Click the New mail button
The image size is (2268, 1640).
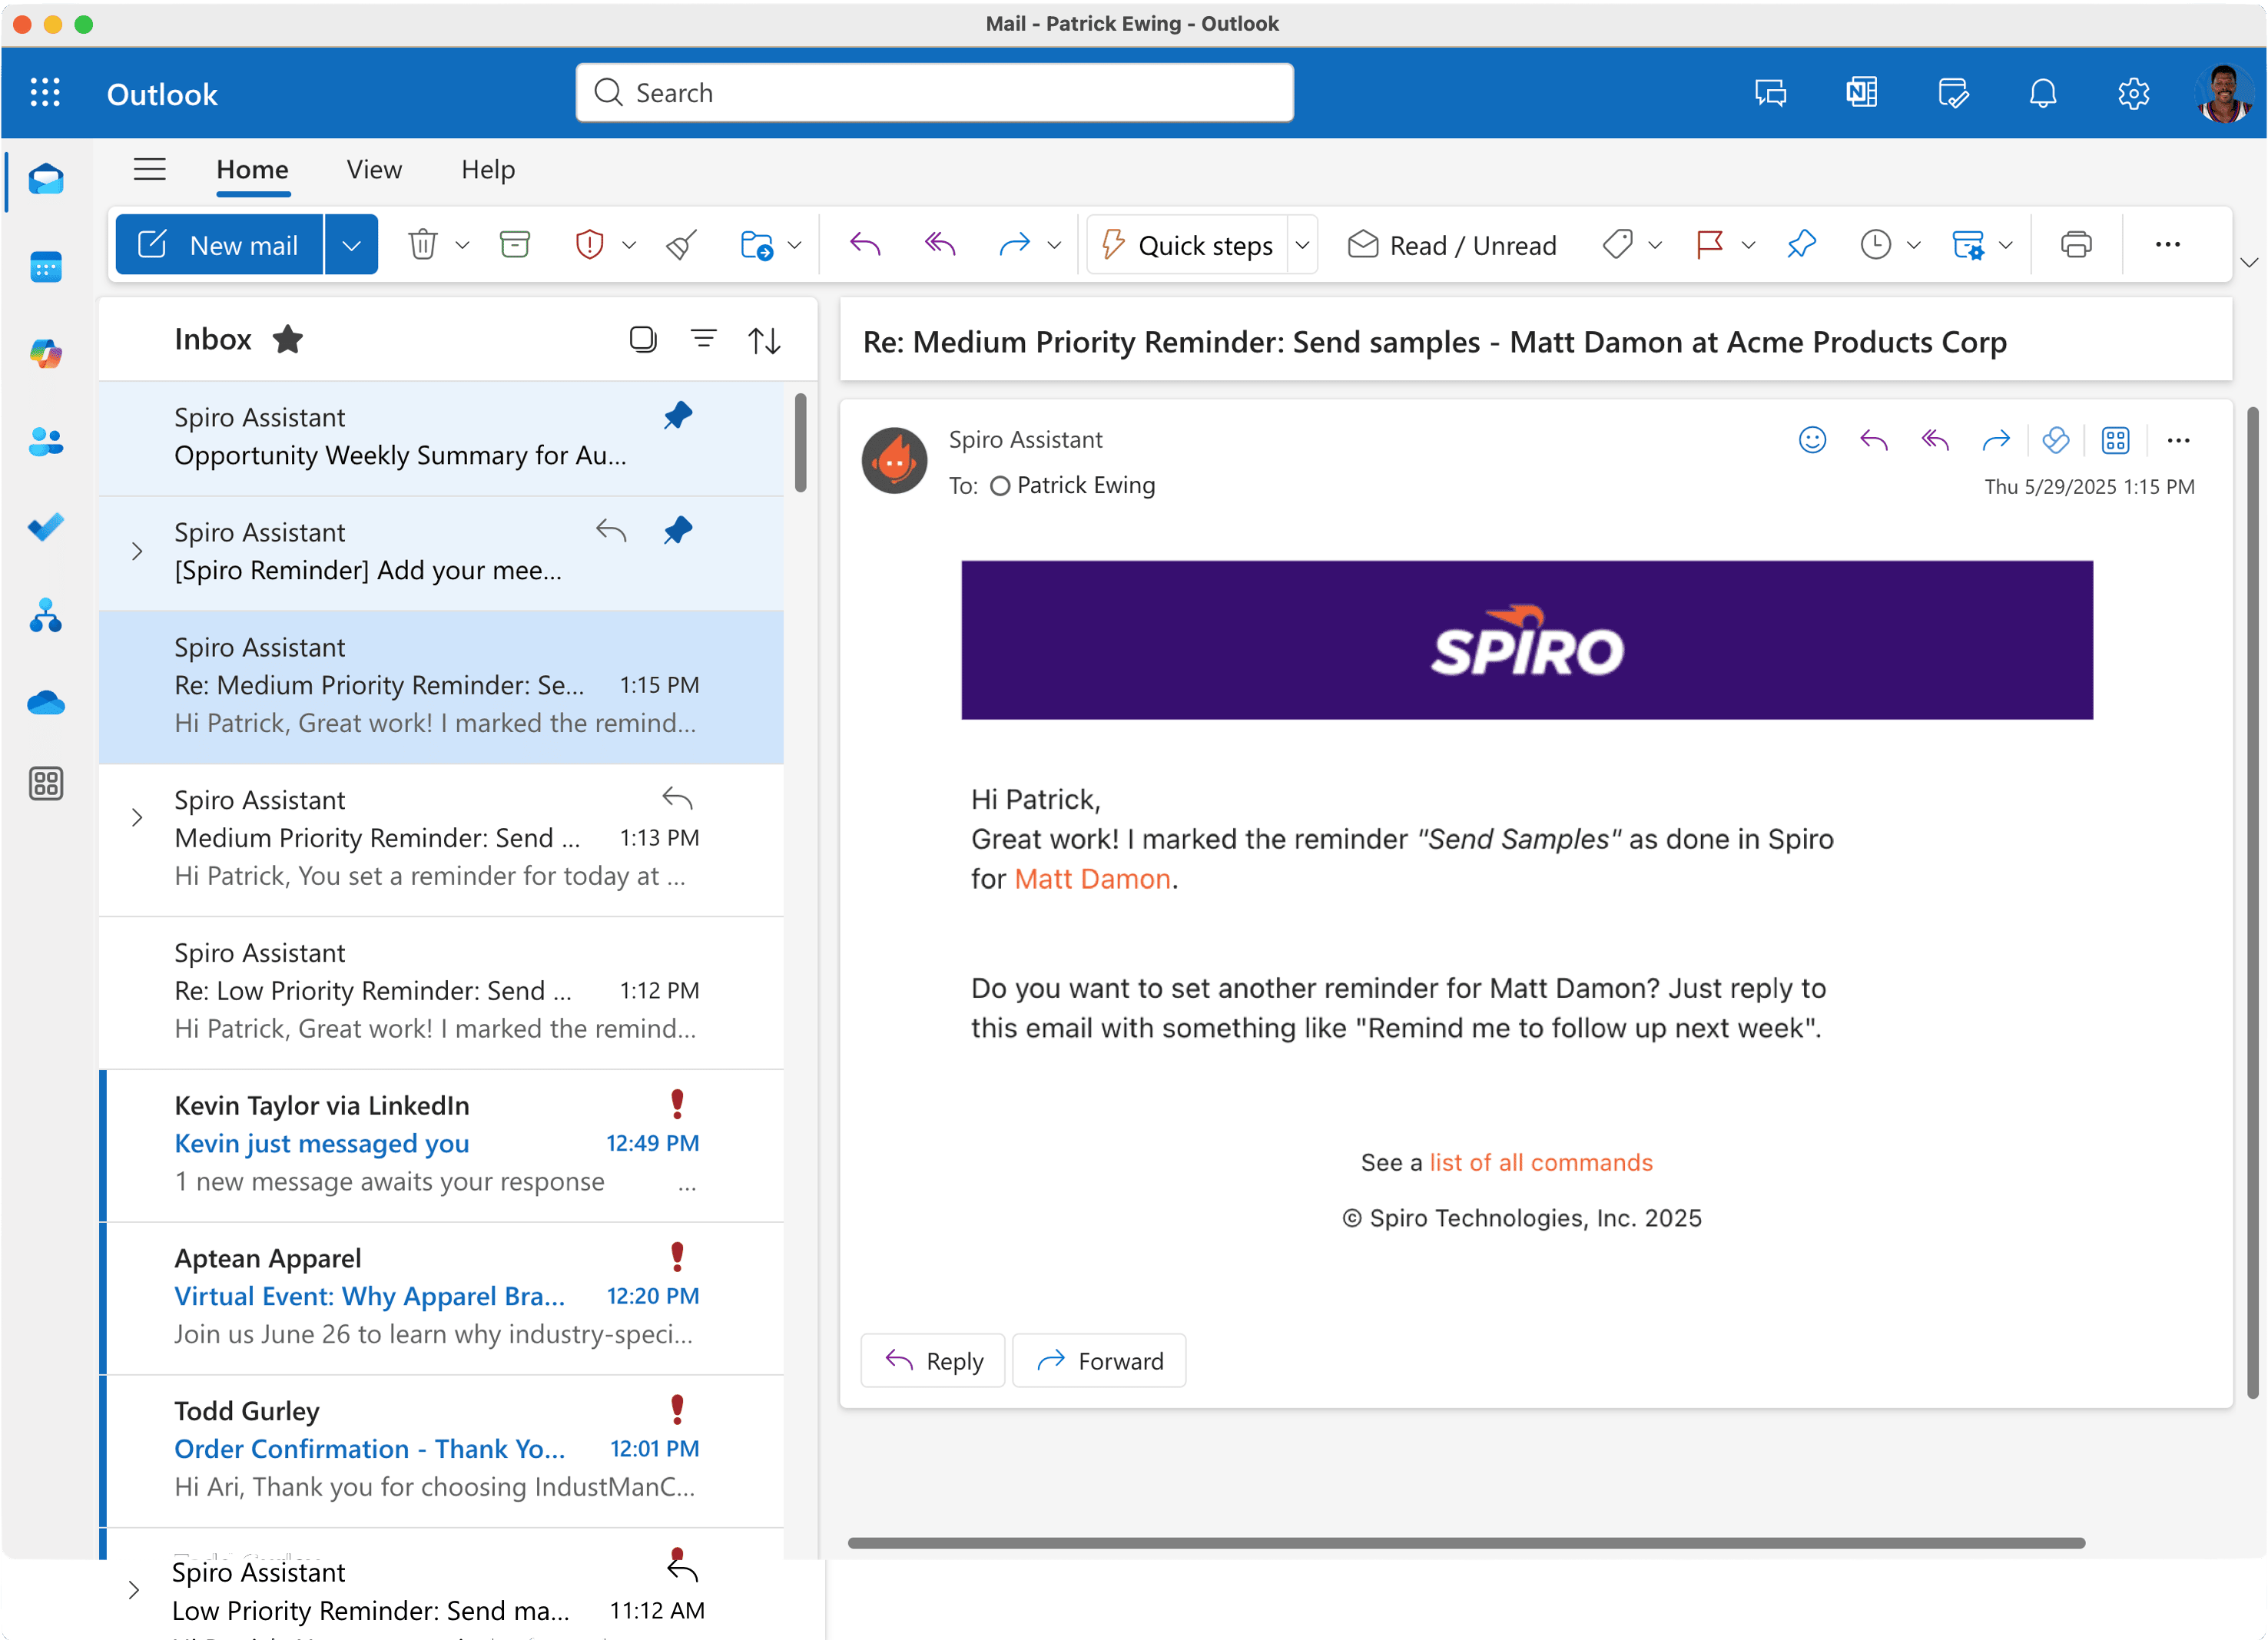pyautogui.click(x=220, y=245)
